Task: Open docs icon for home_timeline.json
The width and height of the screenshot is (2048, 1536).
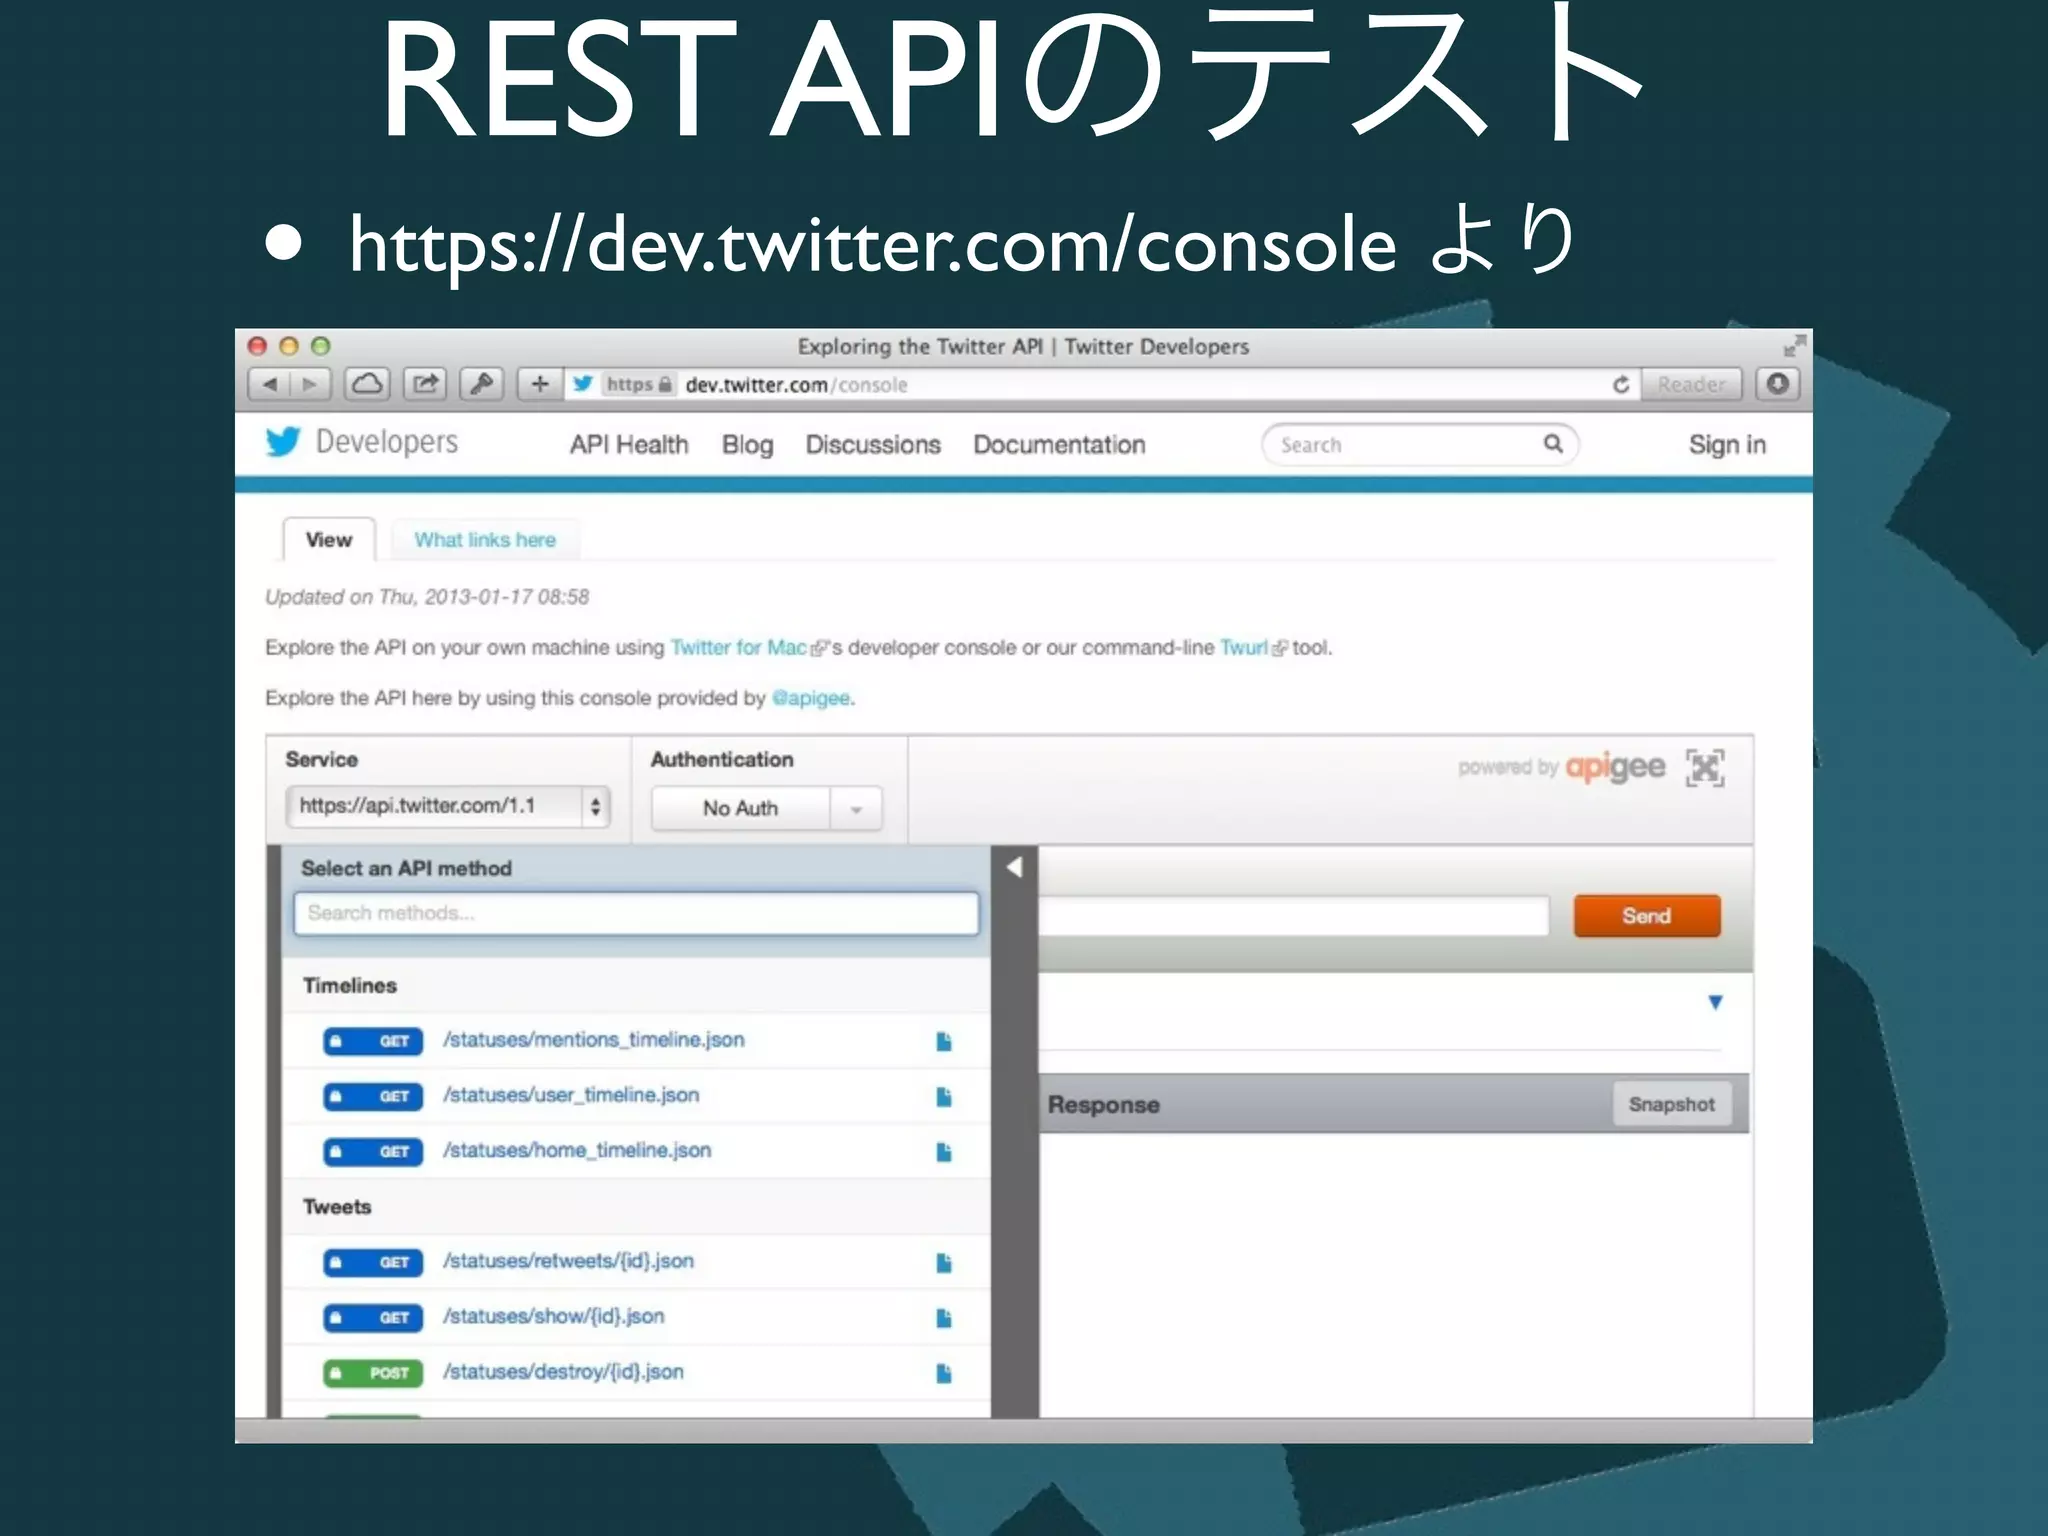Action: pyautogui.click(x=943, y=1152)
